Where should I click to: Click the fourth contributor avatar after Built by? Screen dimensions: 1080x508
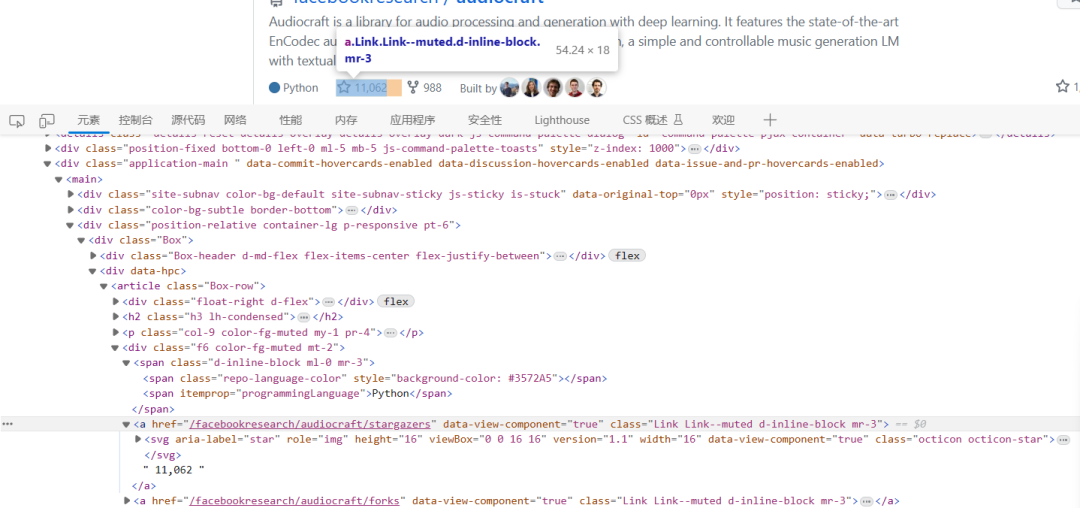(575, 87)
